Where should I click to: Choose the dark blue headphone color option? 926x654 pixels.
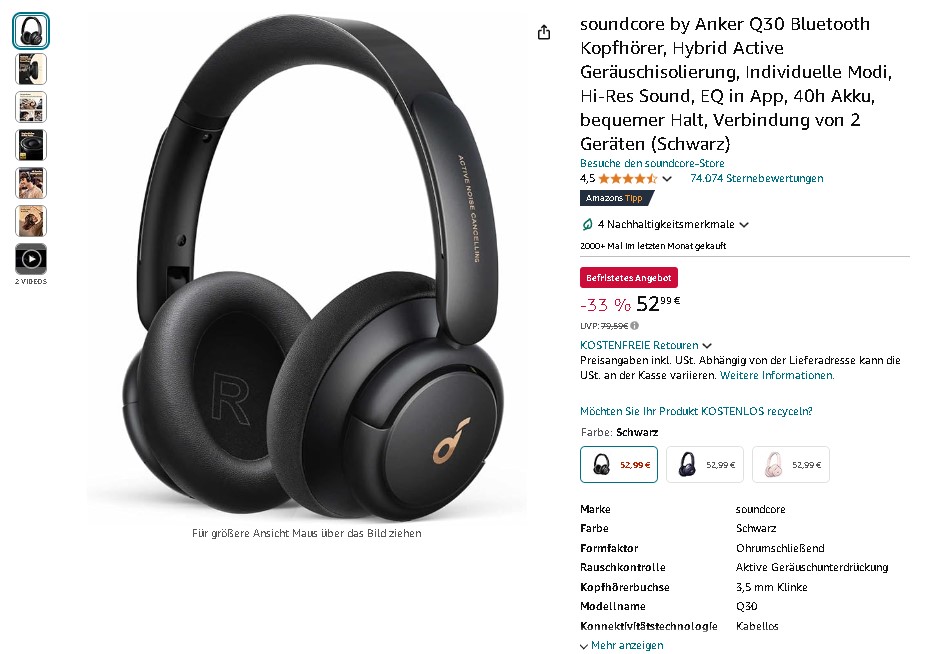705,464
